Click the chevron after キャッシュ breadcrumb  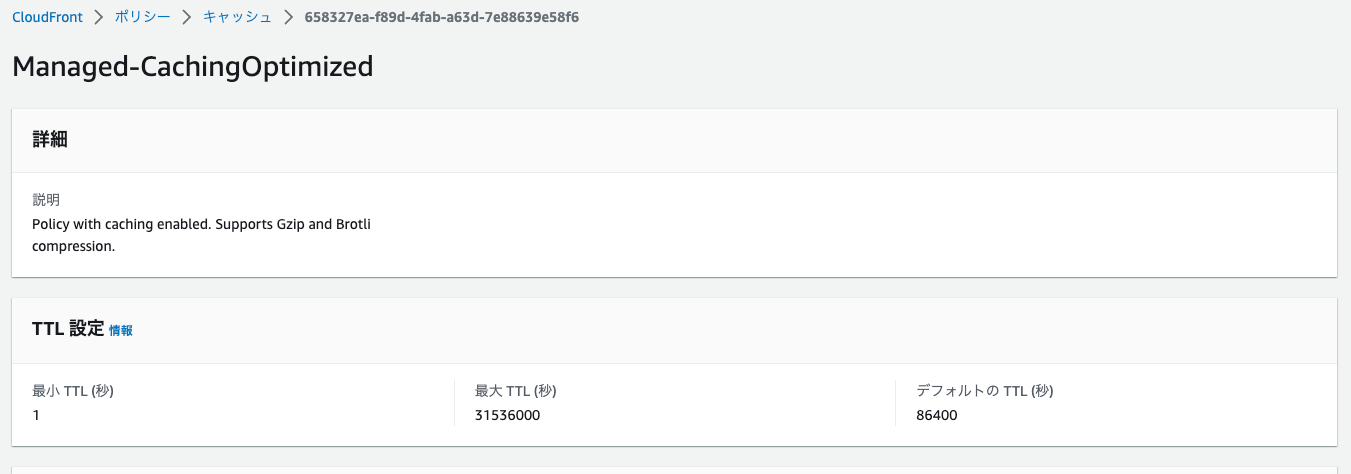tap(288, 18)
